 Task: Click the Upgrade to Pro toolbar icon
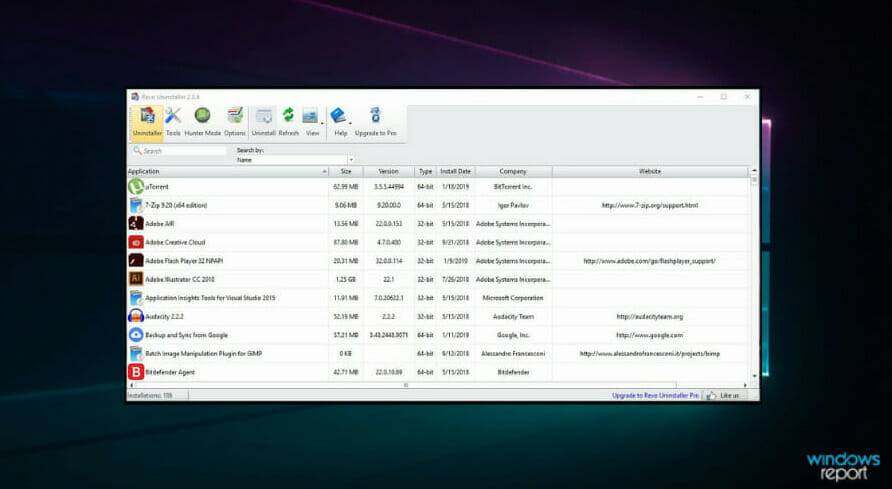click(x=375, y=122)
